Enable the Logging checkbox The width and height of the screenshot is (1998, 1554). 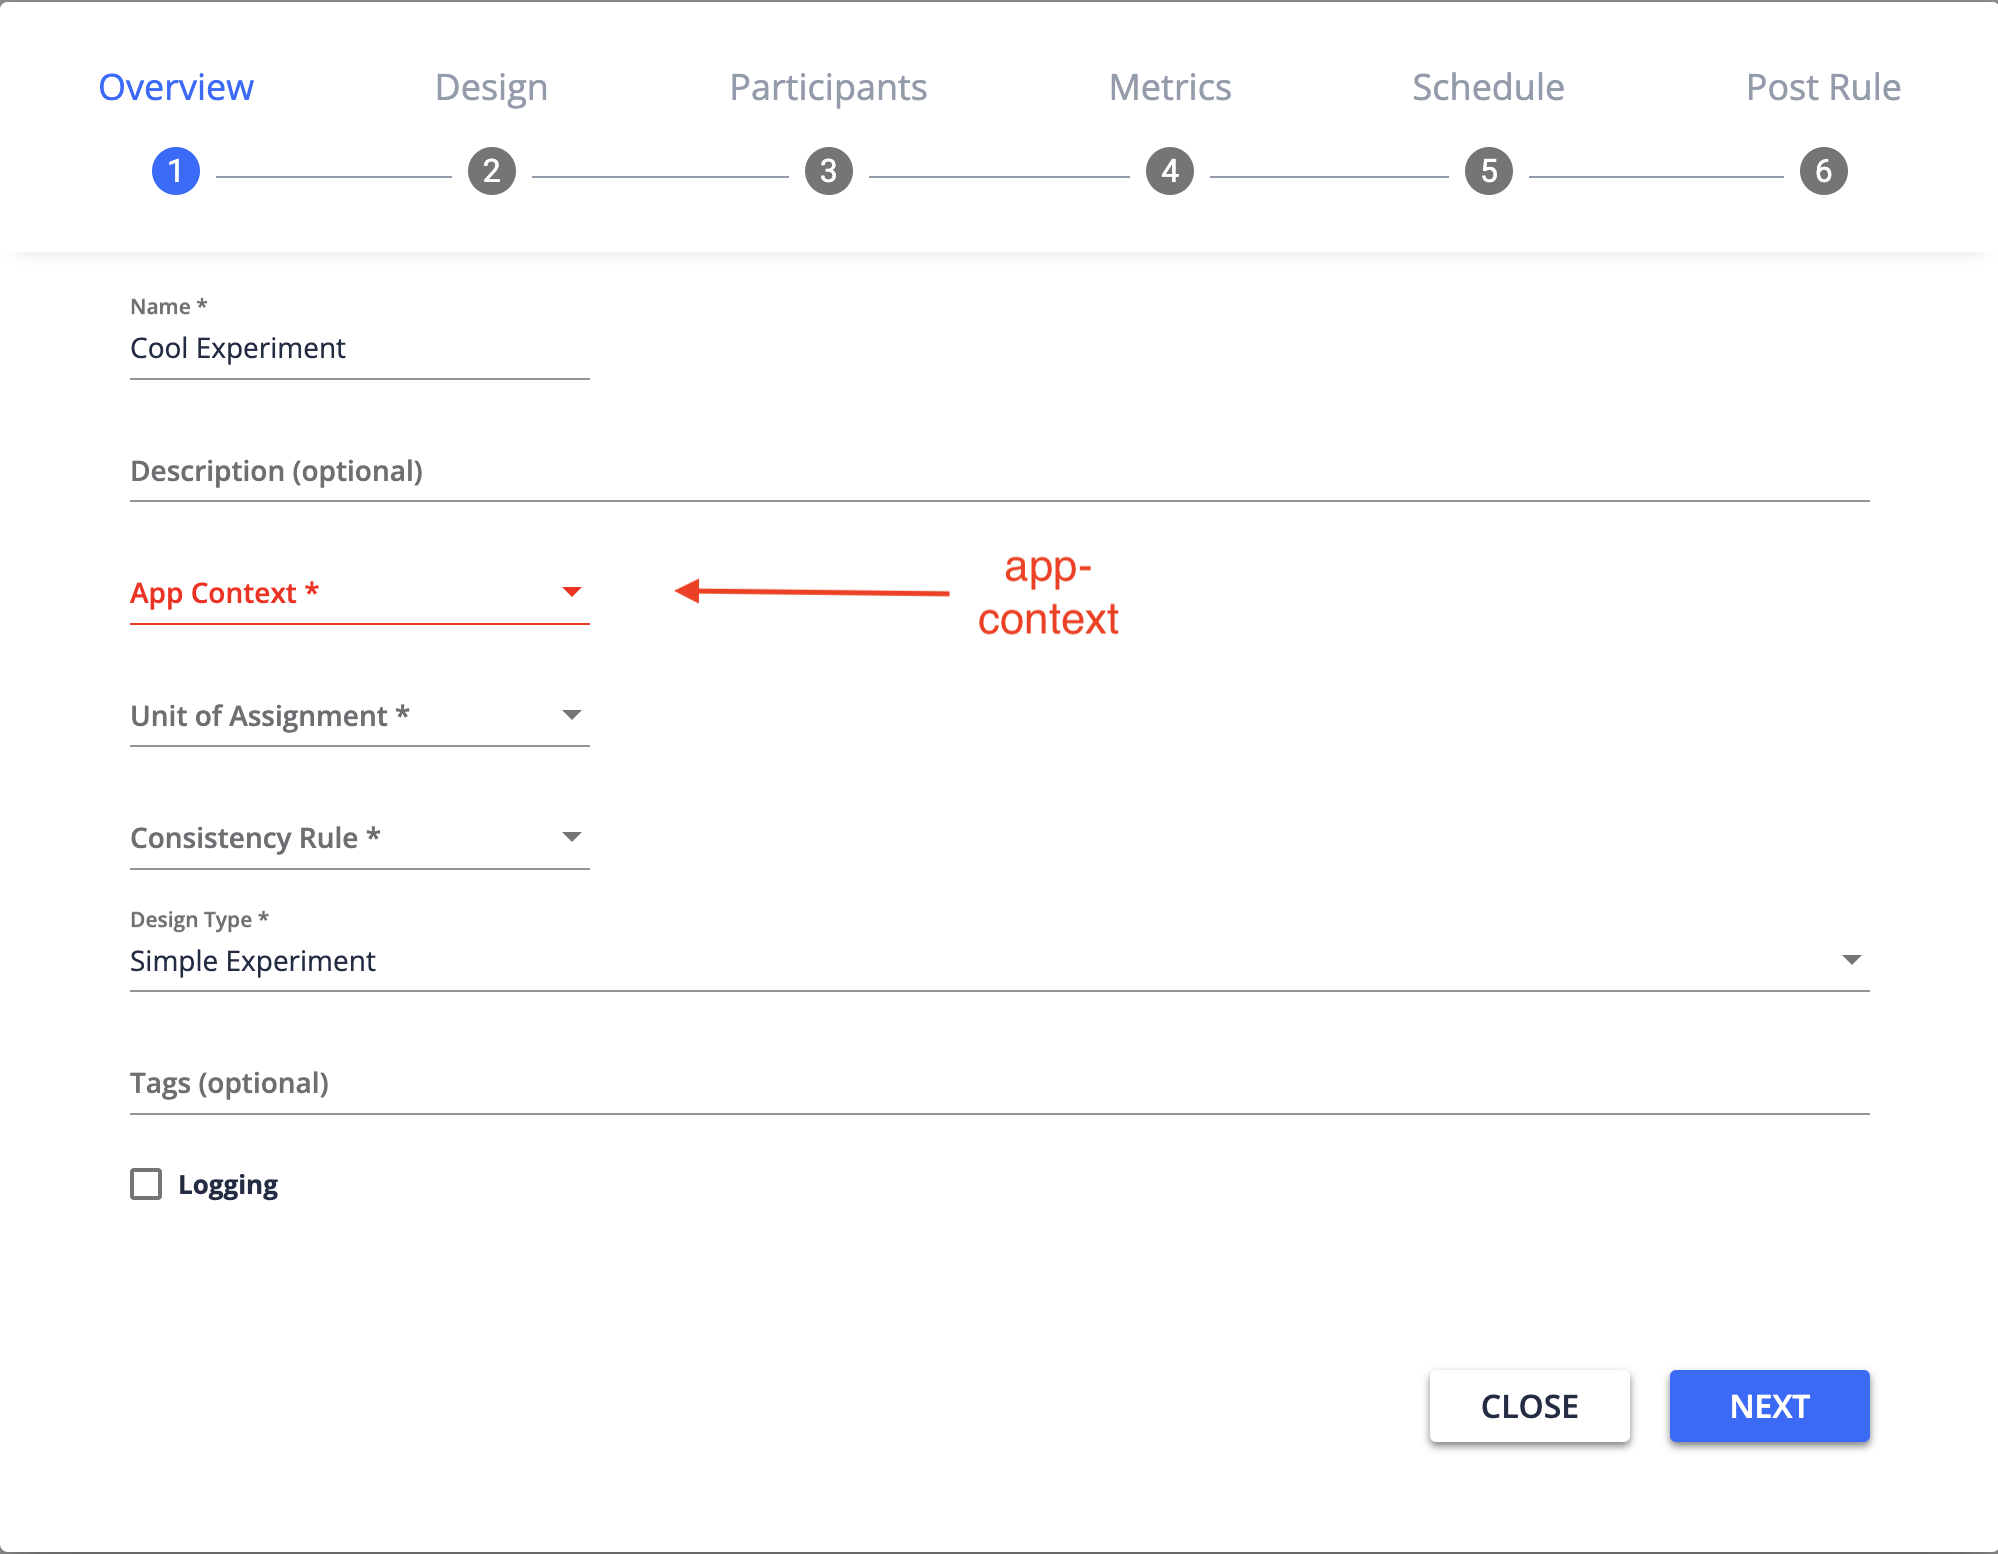[x=146, y=1184]
